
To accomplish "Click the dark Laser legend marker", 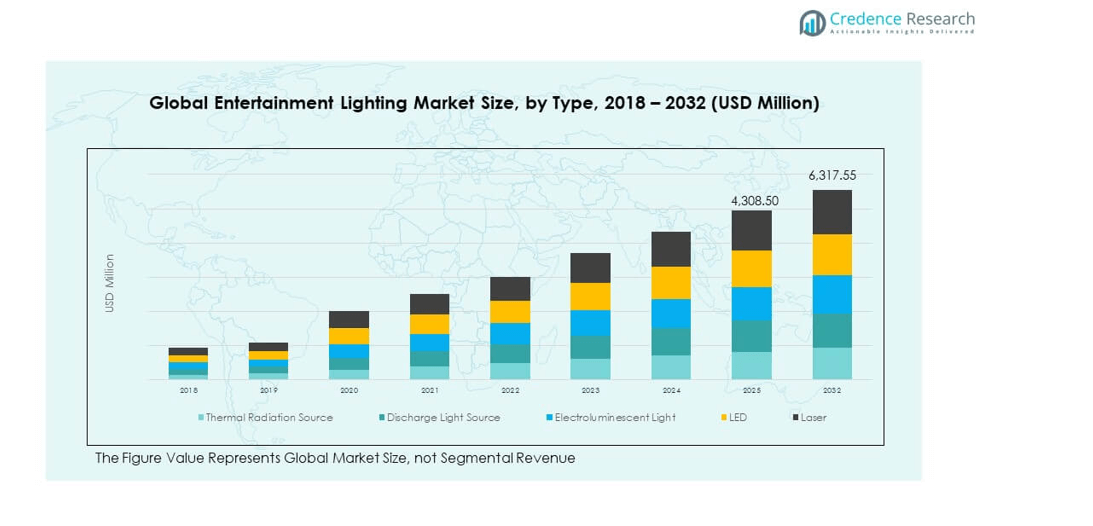I will click(795, 417).
